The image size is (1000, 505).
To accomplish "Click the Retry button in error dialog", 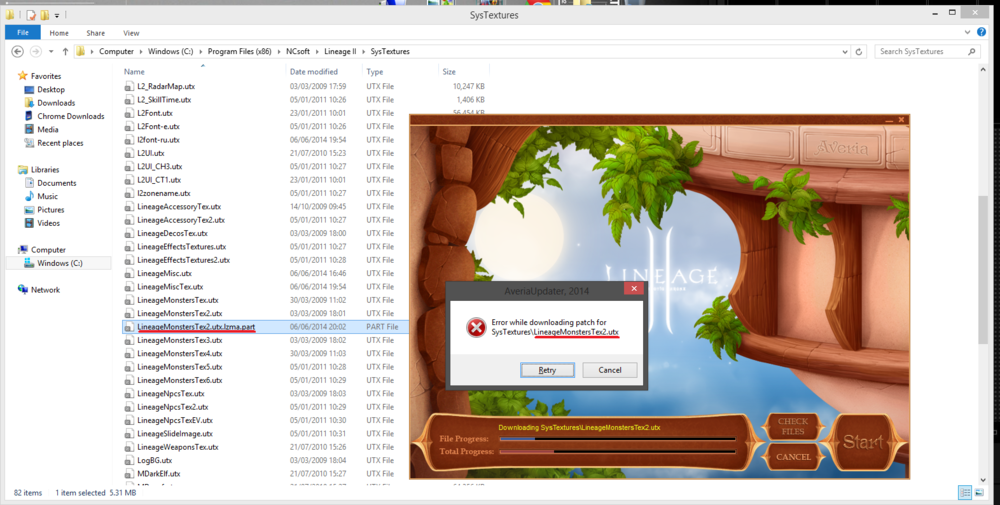I will (x=547, y=370).
